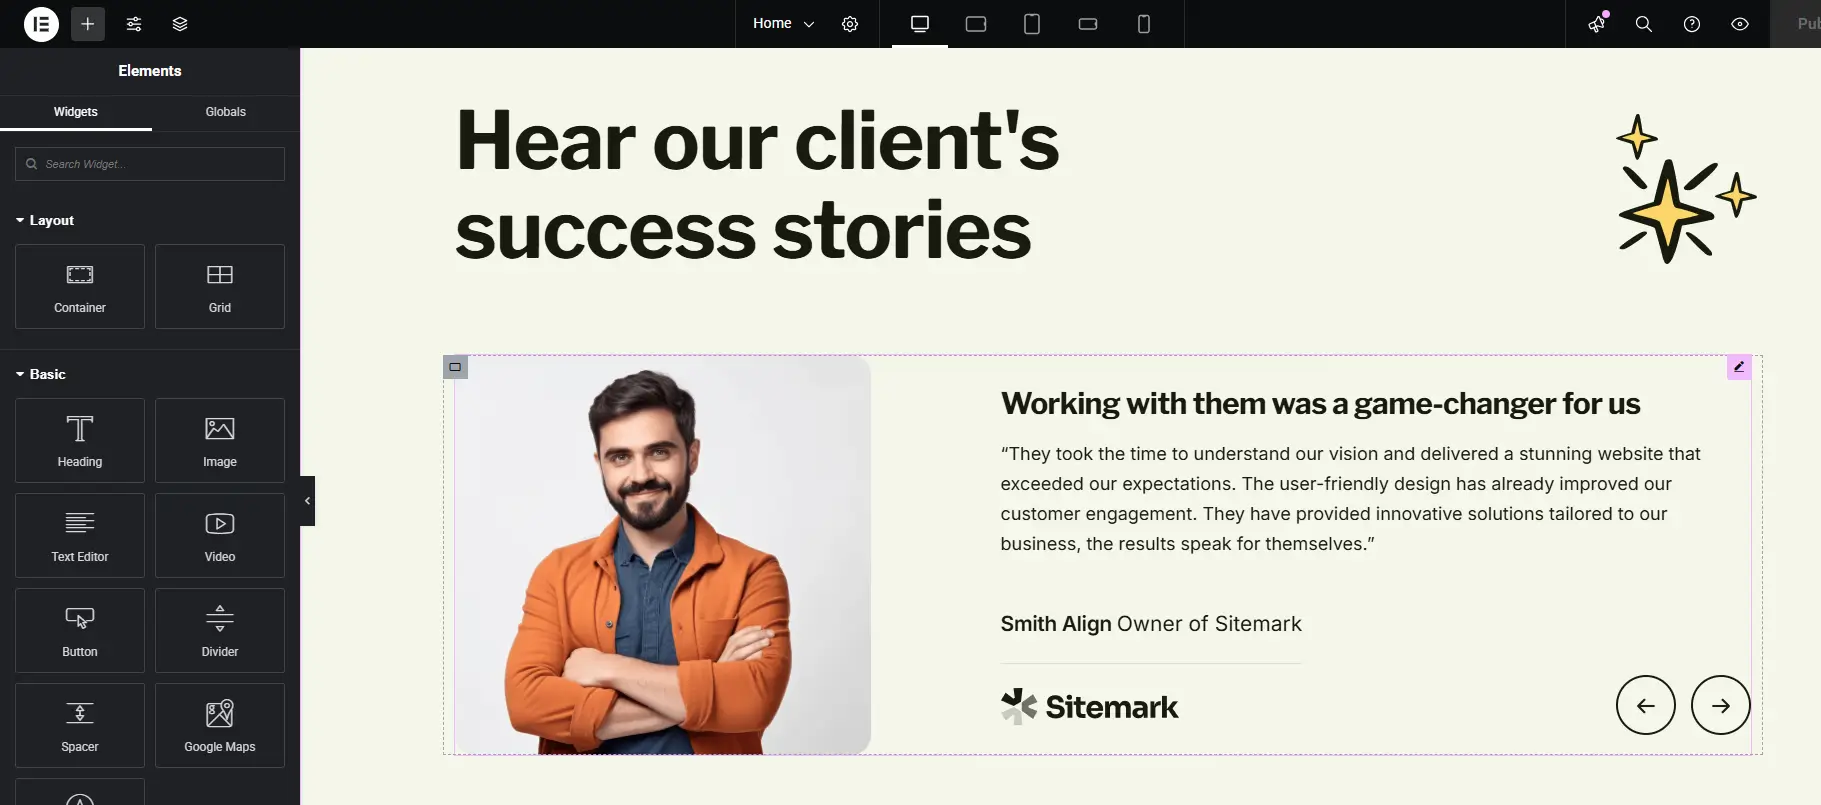Open the help question mark icon

[1692, 24]
